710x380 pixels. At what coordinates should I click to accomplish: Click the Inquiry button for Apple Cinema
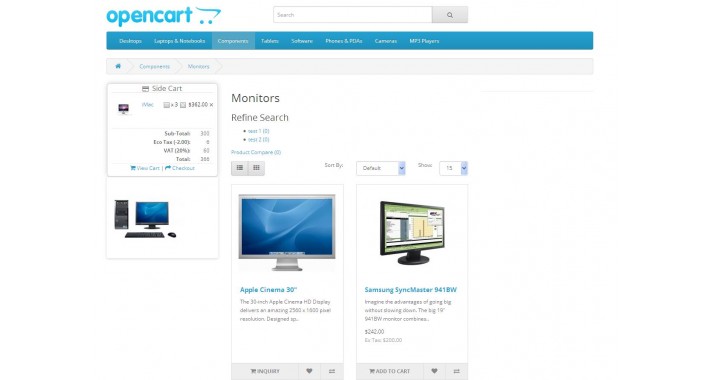pos(265,371)
